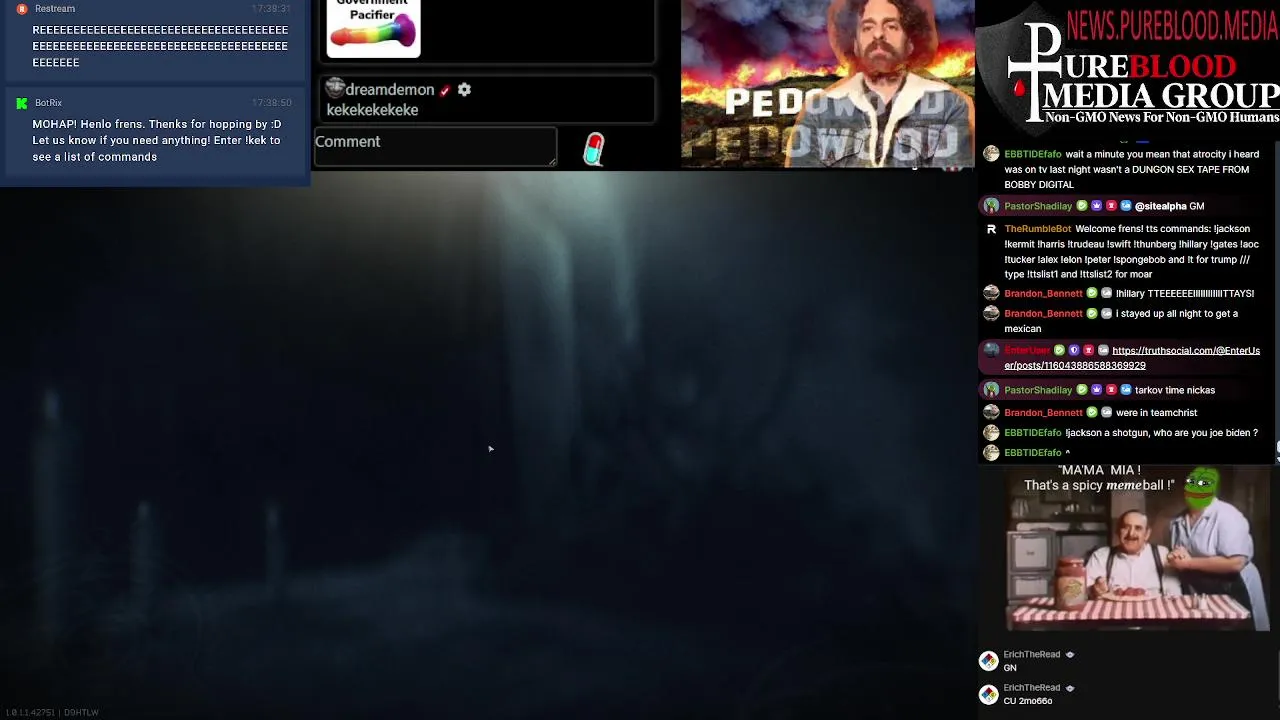
Task: Click the 17:38:50 timestamp
Action: (271, 103)
